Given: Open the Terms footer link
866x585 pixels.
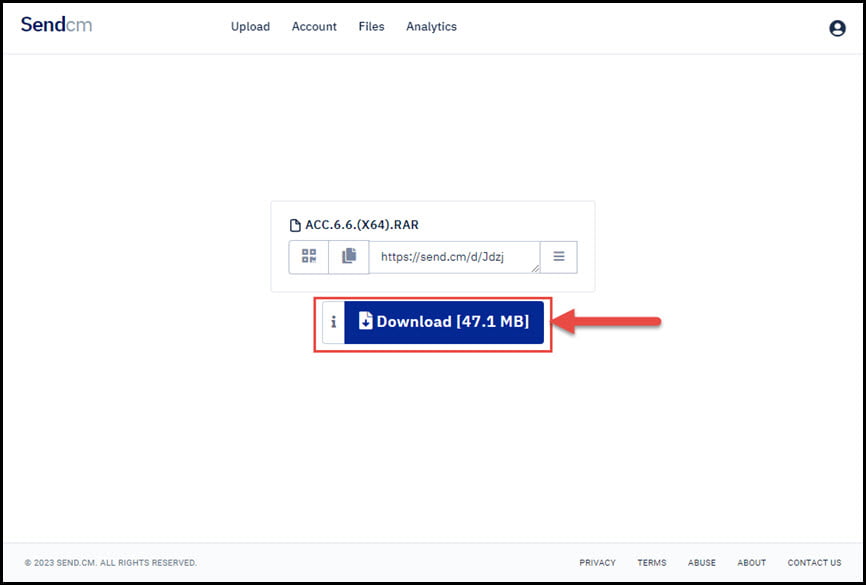Looking at the screenshot, I should click(x=652, y=562).
